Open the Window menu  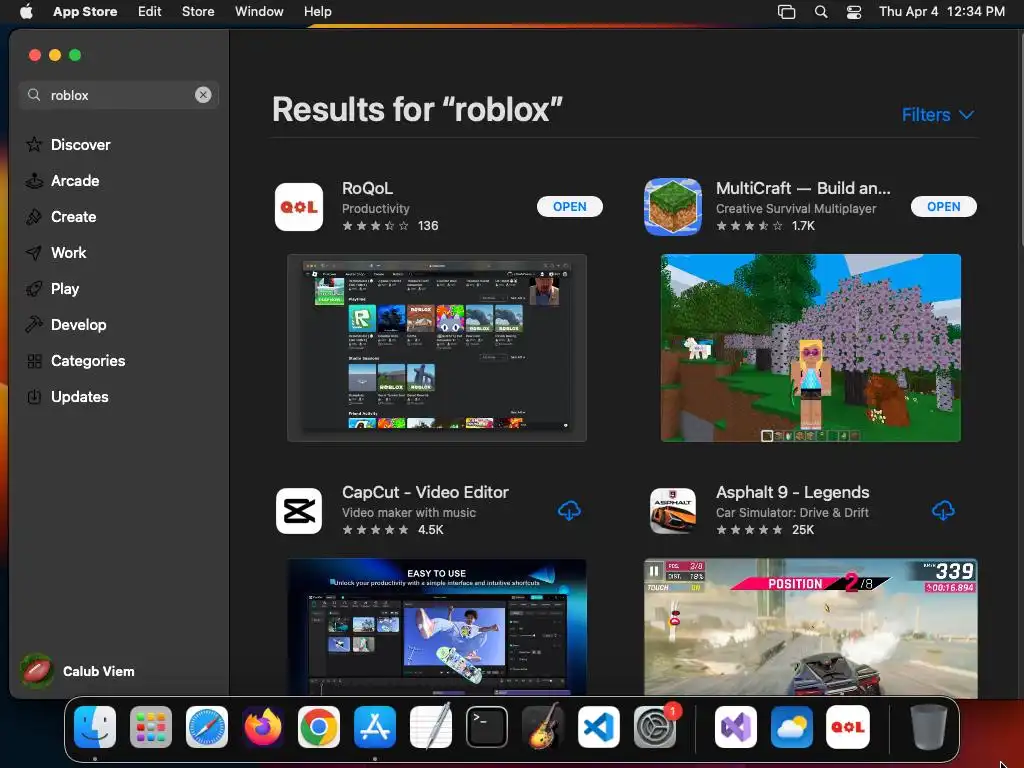tap(259, 12)
